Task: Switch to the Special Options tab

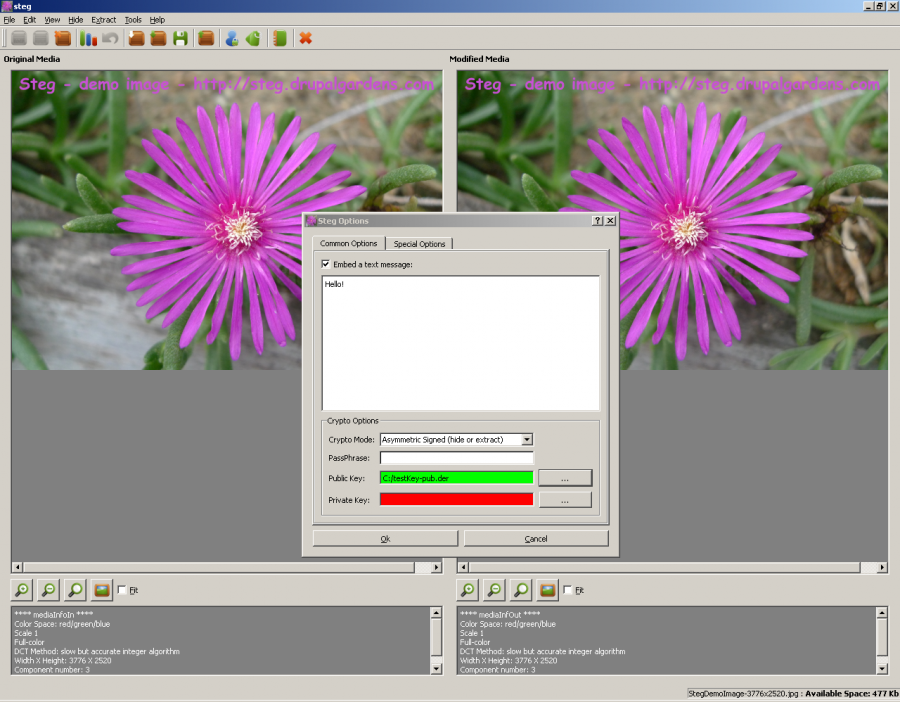Action: (420, 244)
